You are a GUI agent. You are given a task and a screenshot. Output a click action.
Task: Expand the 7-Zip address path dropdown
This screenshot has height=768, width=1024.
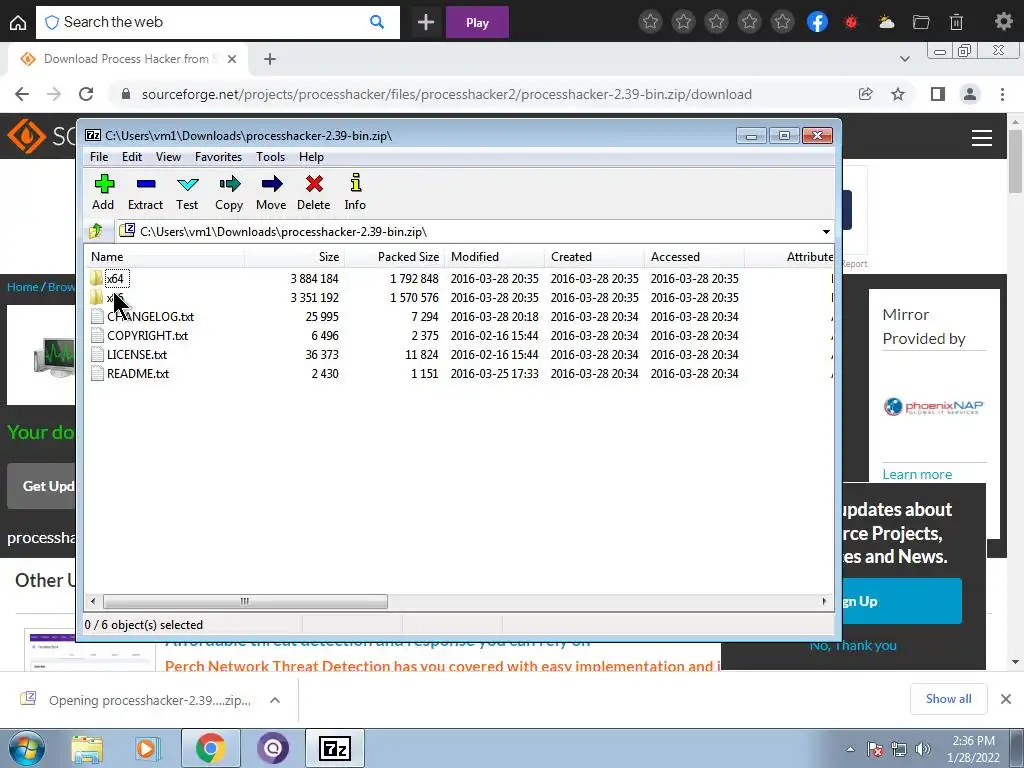[x=826, y=232]
